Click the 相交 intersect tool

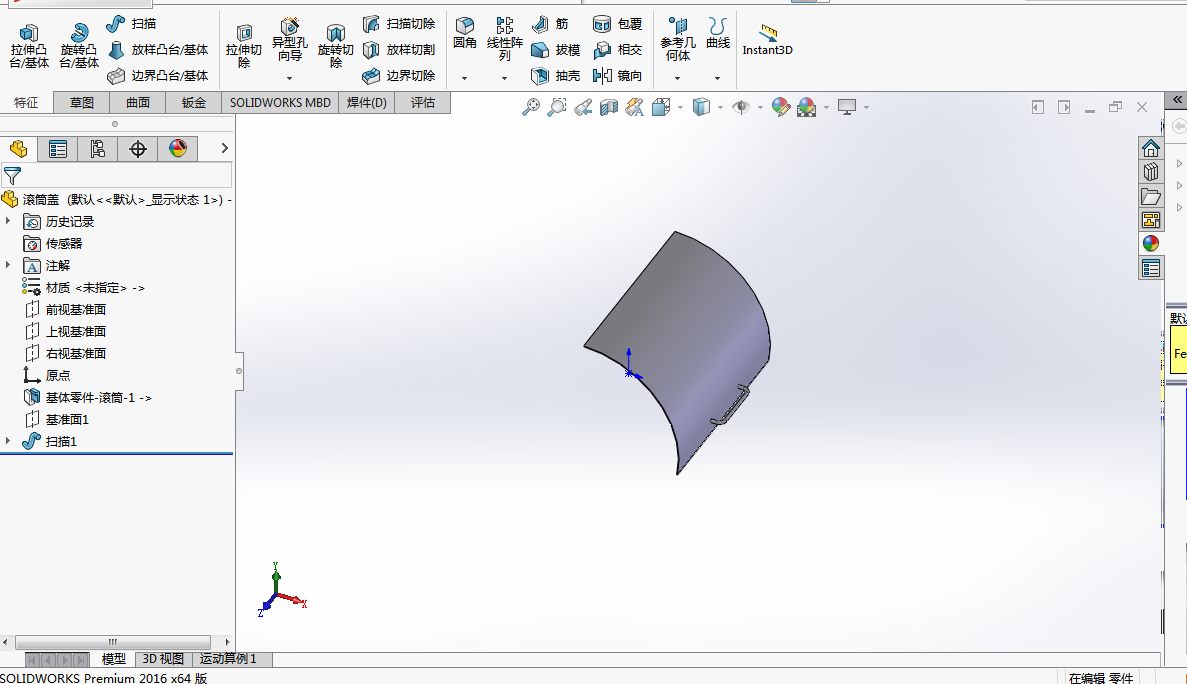tap(618, 50)
